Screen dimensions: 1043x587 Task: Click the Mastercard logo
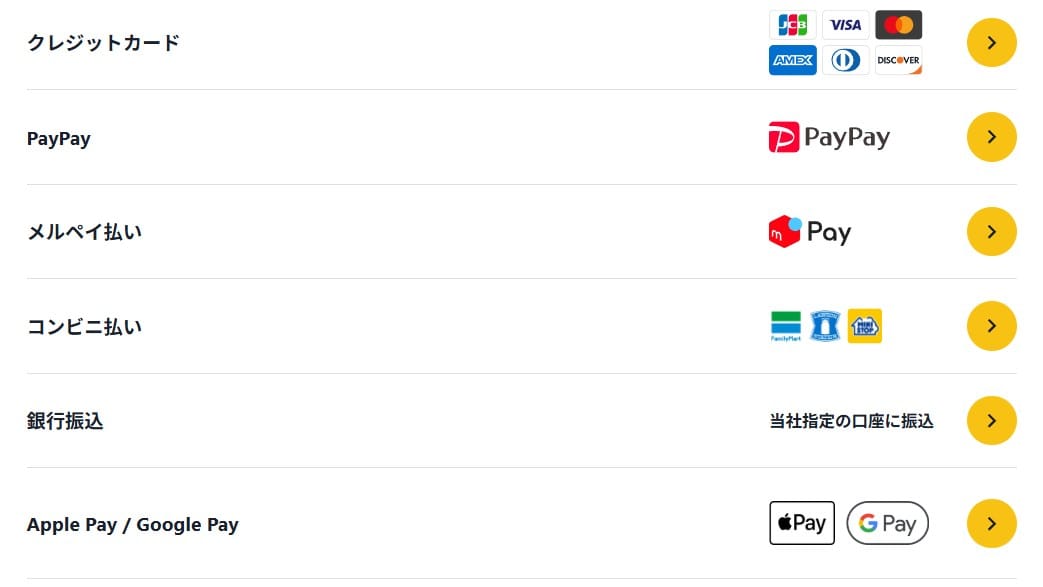(898, 25)
